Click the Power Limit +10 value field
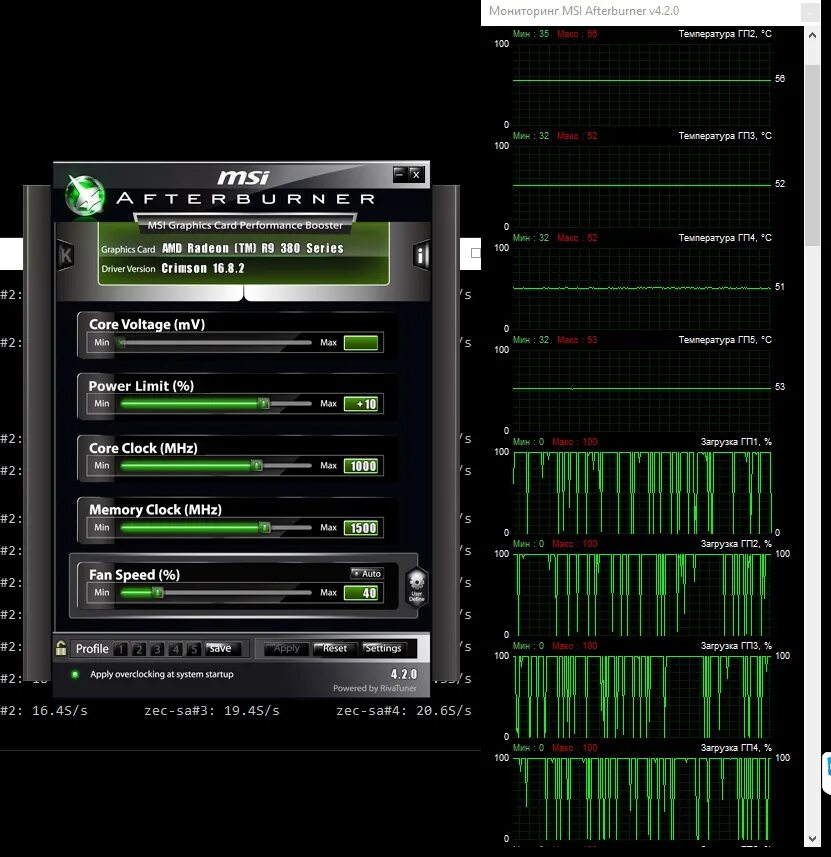Image resolution: width=831 pixels, height=857 pixels. pos(361,404)
